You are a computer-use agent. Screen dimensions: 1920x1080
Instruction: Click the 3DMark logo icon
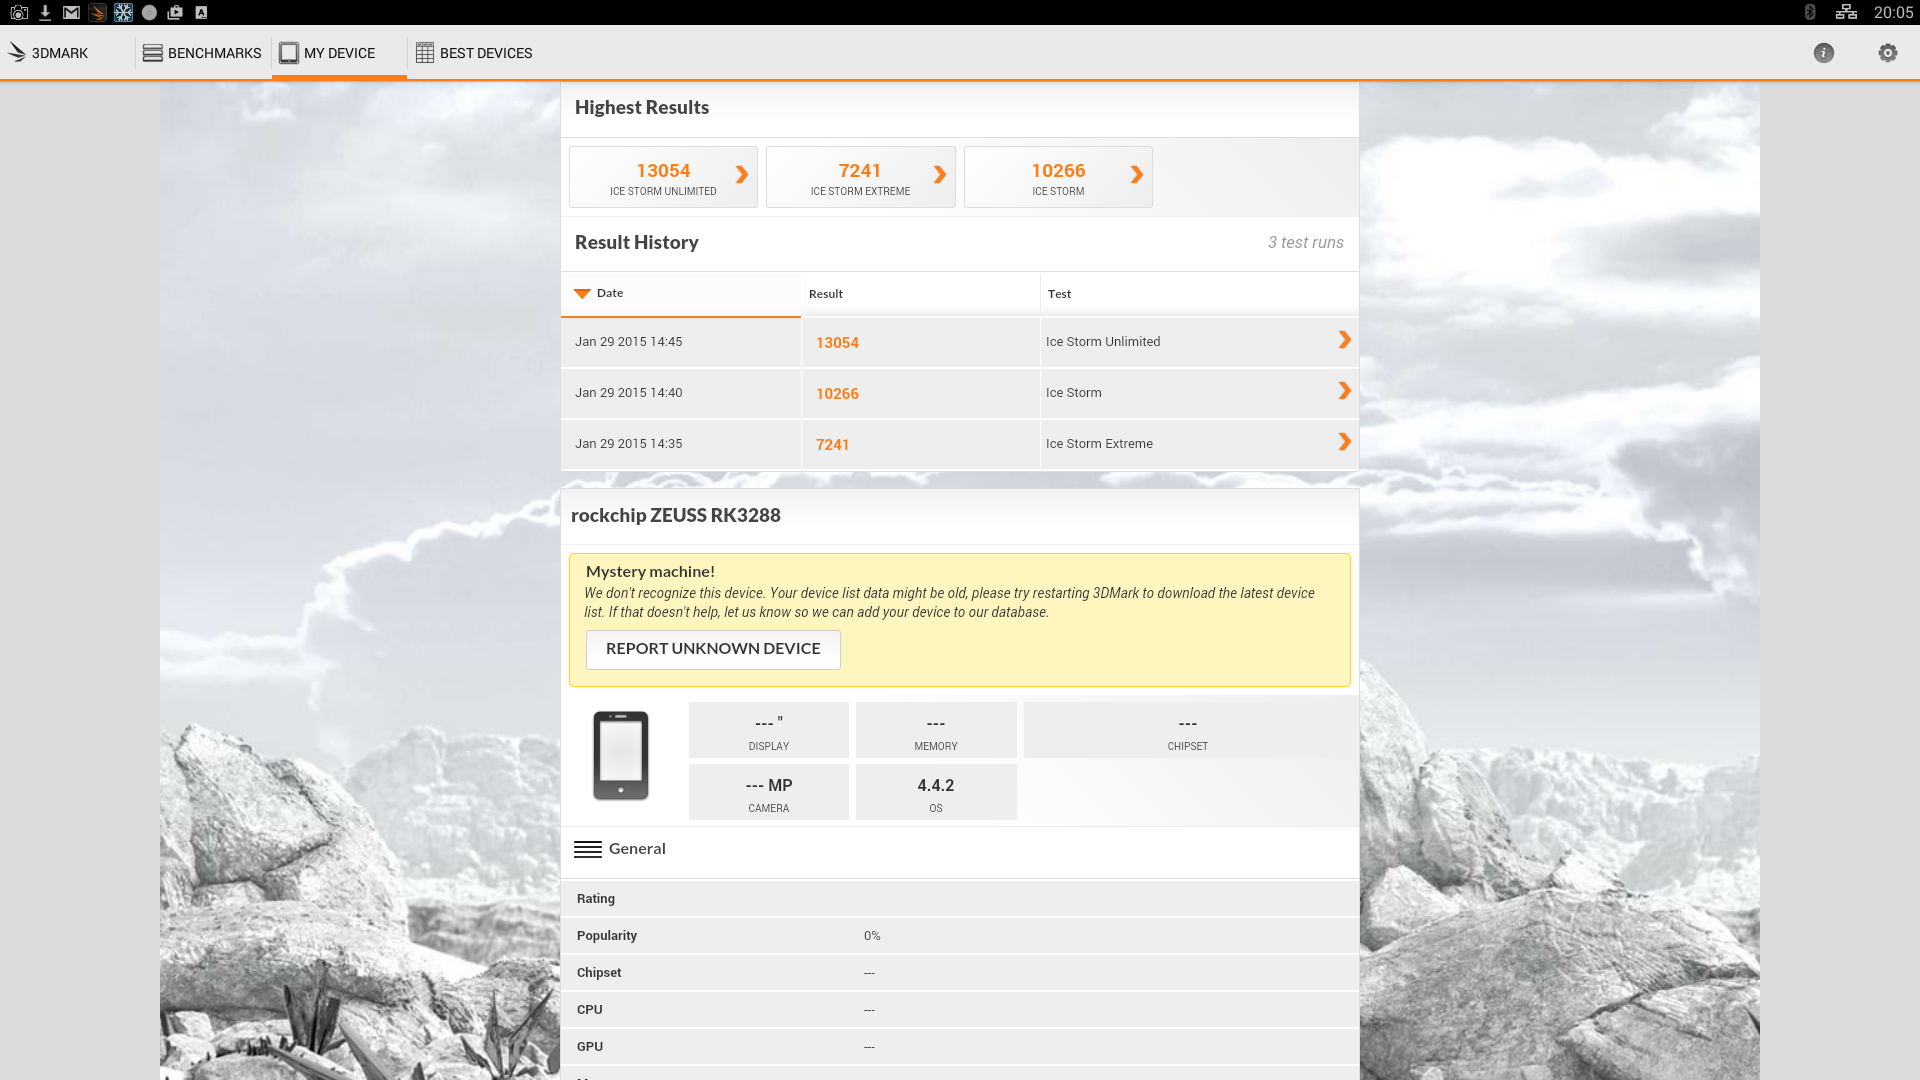click(17, 52)
